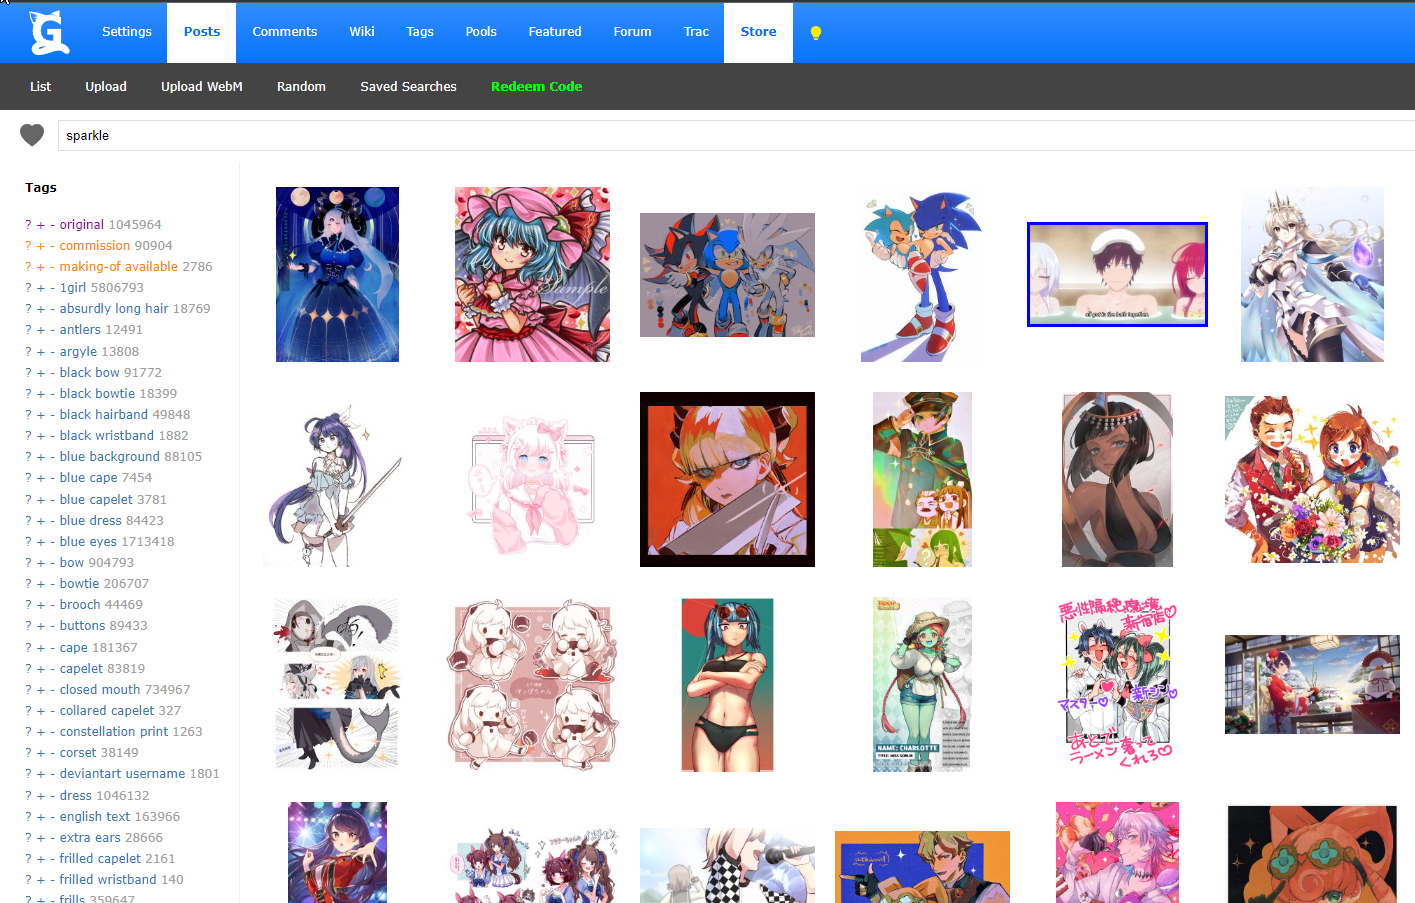Click the 'deviantart username' tag

(122, 774)
